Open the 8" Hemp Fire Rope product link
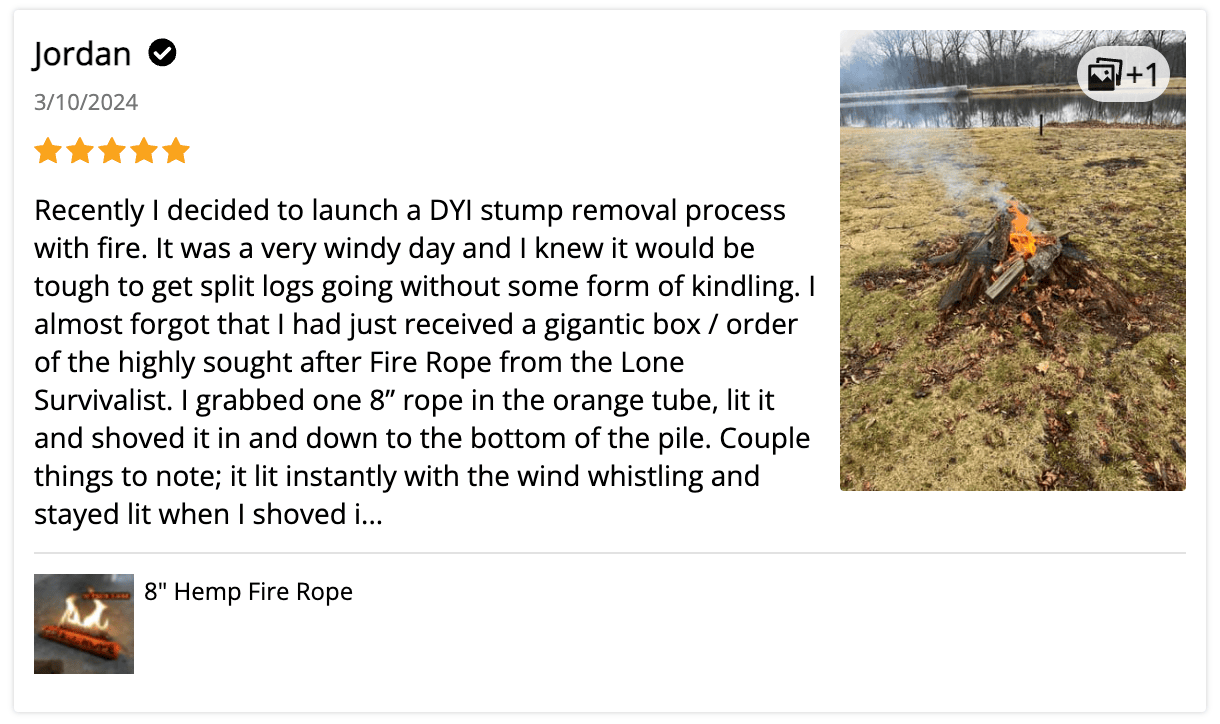 tap(249, 591)
